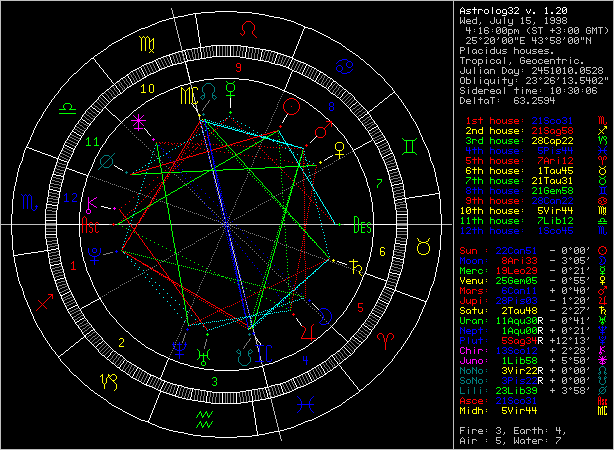Select the 'Tropical, Geocentric.' line
The height and width of the screenshot is (450, 614).
pyautogui.click(x=522, y=61)
